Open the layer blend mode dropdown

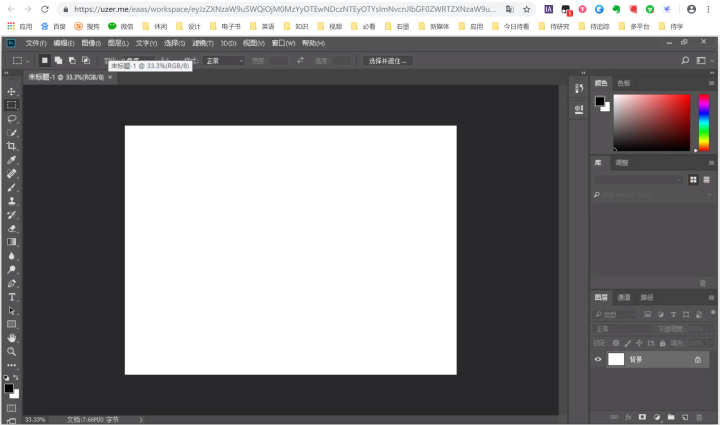622,328
